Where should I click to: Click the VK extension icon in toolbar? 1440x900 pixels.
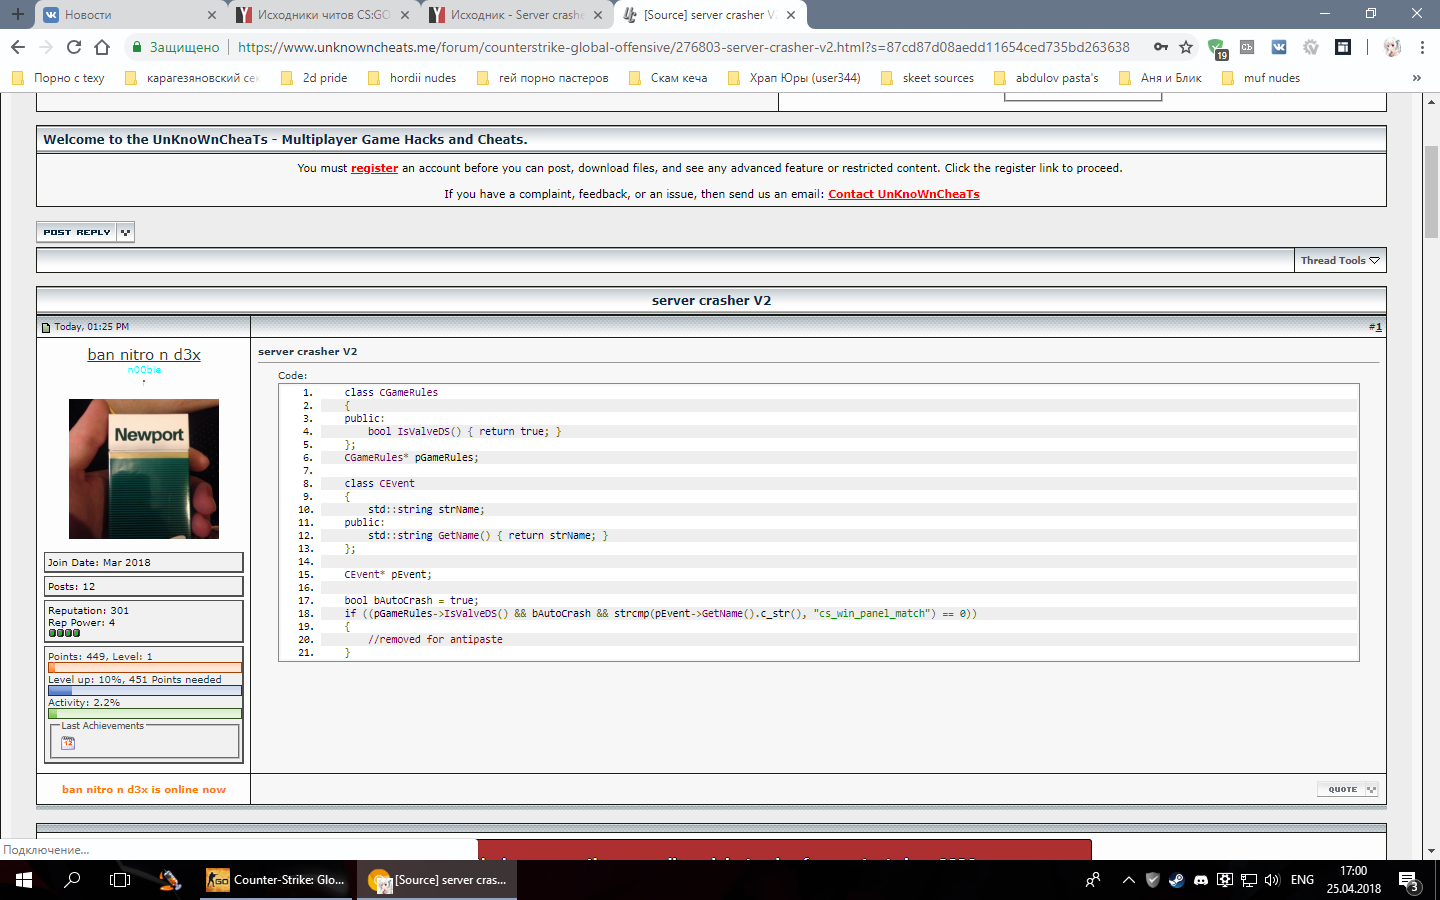pos(1279,47)
